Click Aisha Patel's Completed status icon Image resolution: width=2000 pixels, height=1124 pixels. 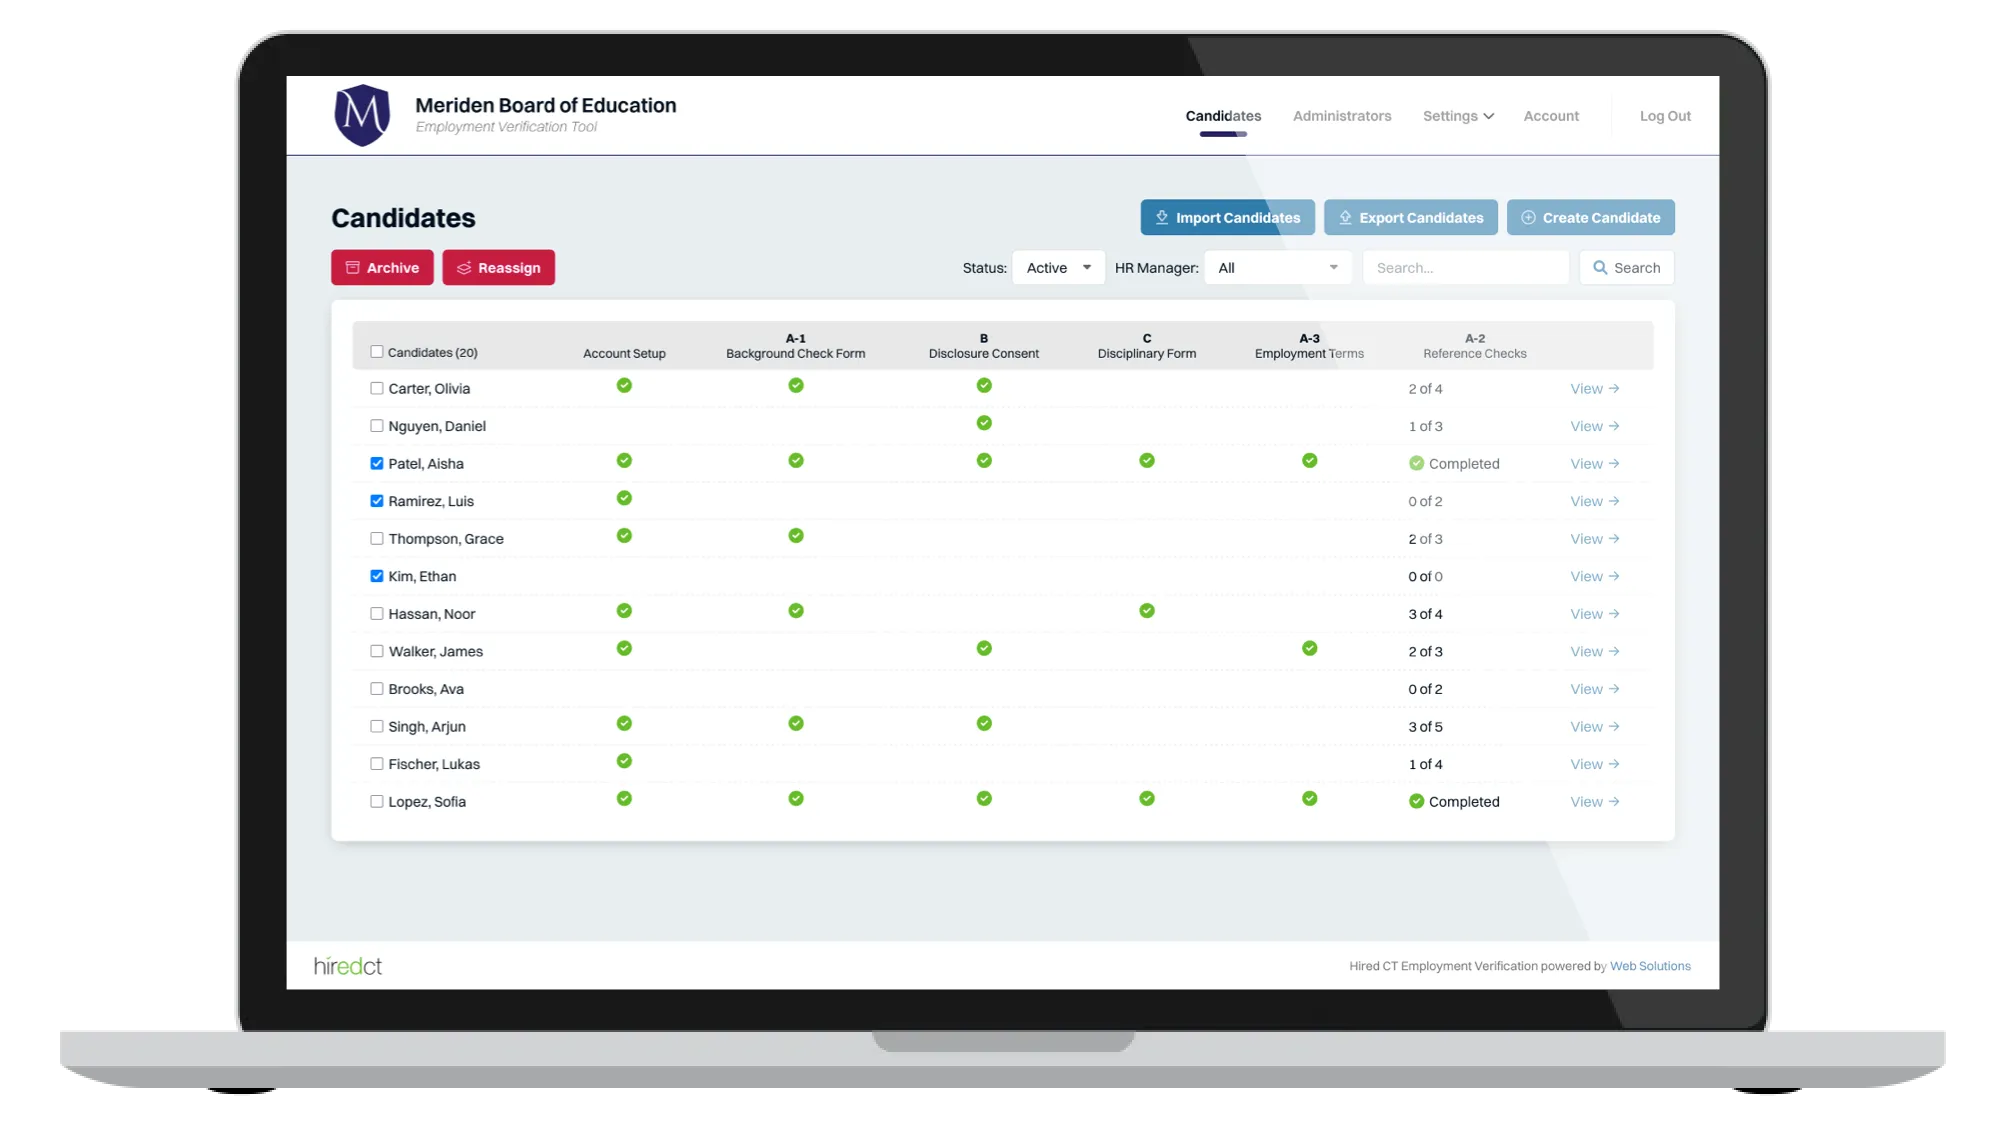(x=1416, y=463)
